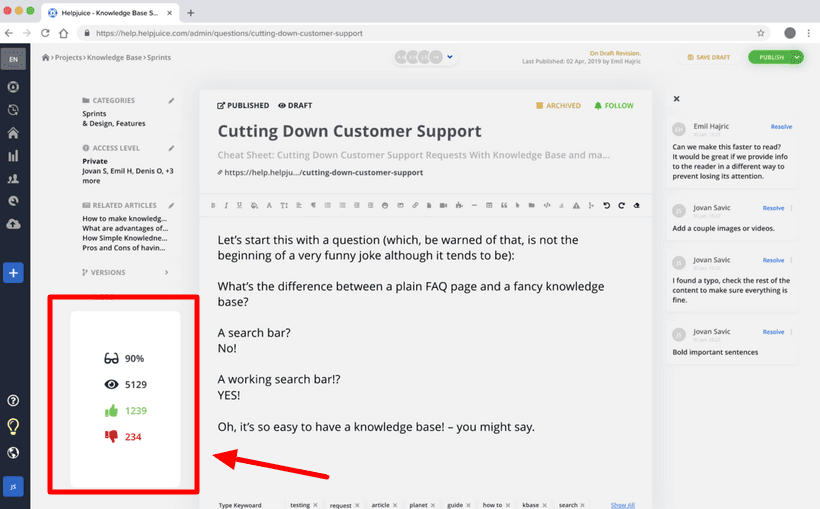
Task: Toggle the Archived status
Action: [x=558, y=105]
